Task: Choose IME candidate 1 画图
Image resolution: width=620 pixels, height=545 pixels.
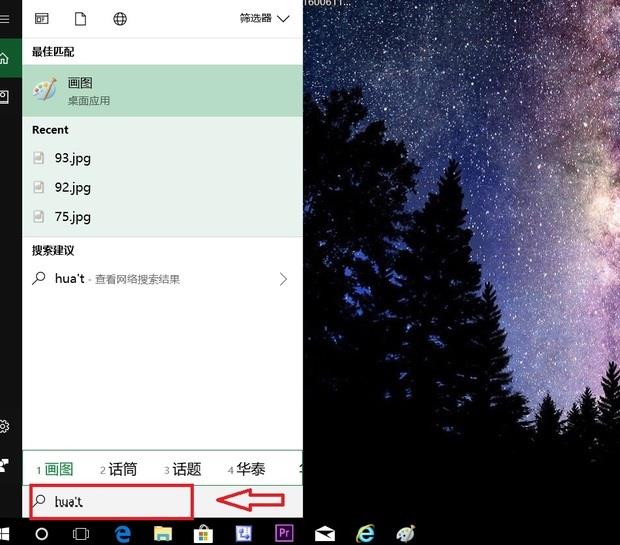Action: (x=56, y=469)
